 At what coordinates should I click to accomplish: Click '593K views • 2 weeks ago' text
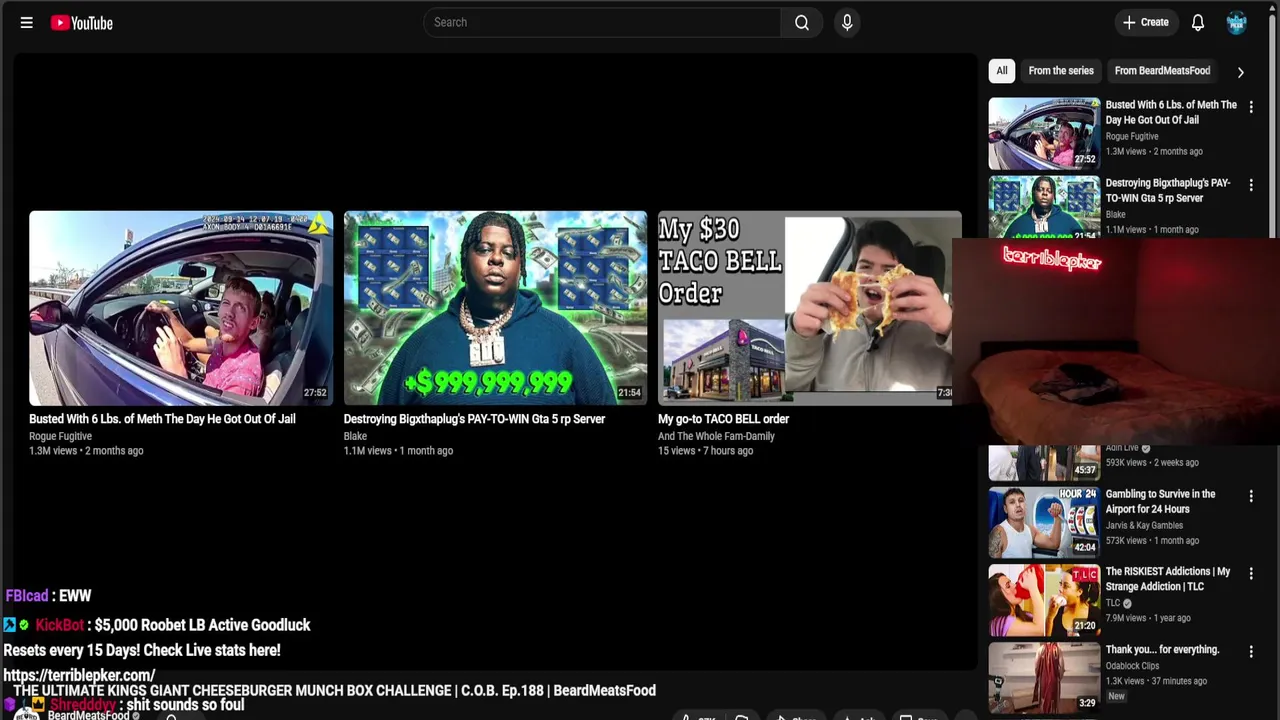coord(1152,463)
